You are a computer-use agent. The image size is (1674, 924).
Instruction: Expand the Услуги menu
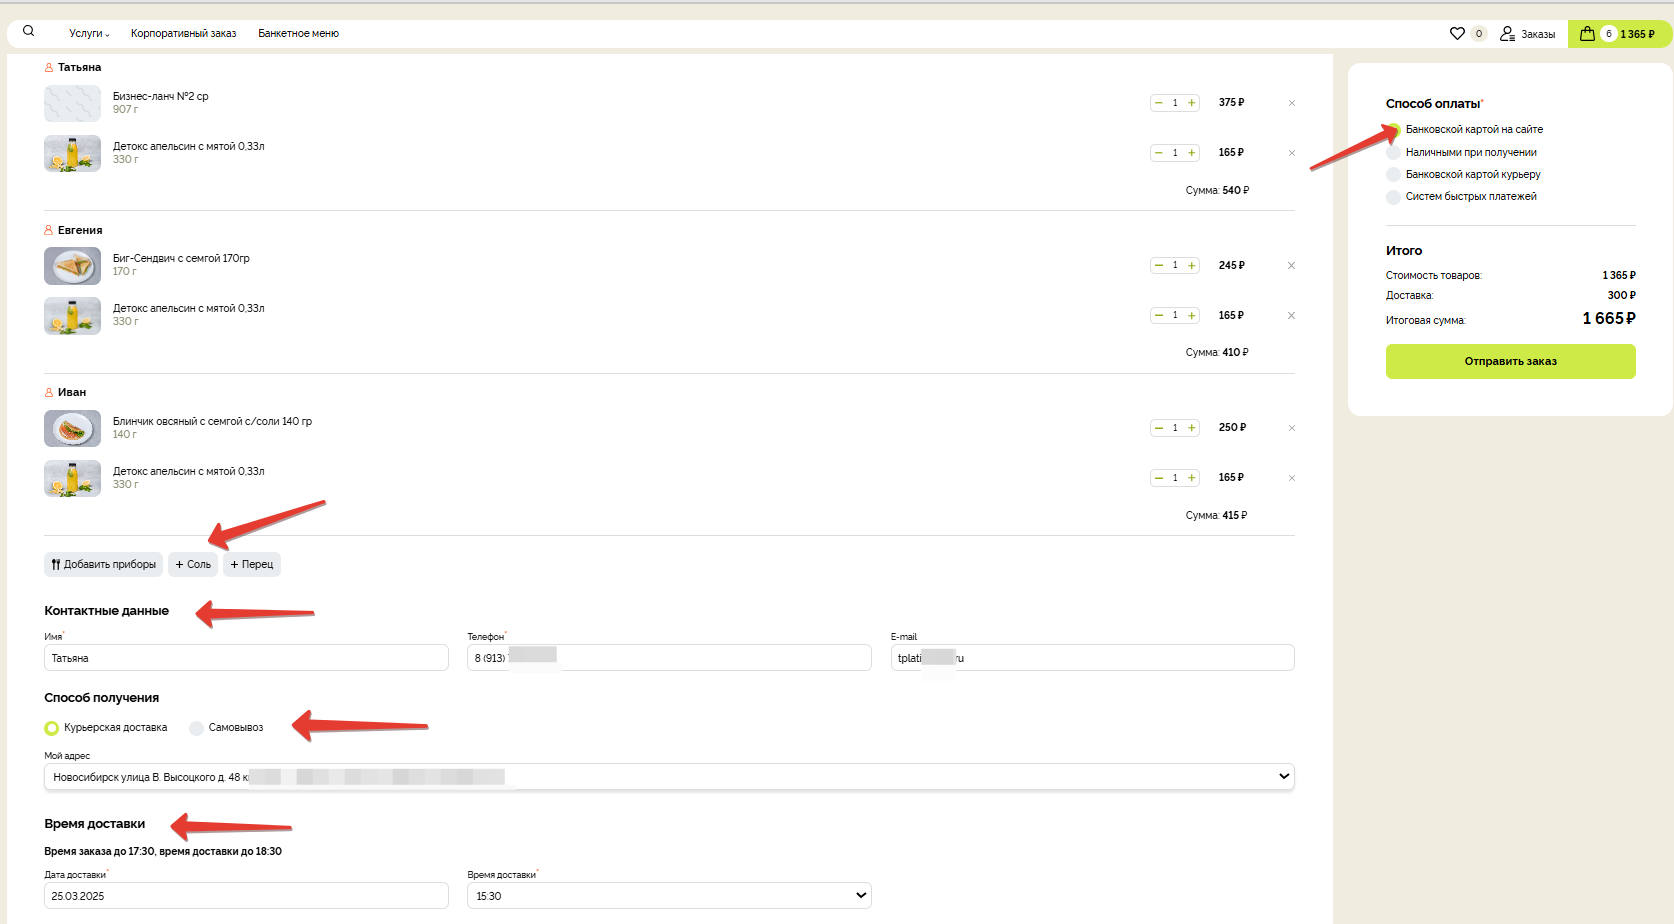tap(89, 34)
